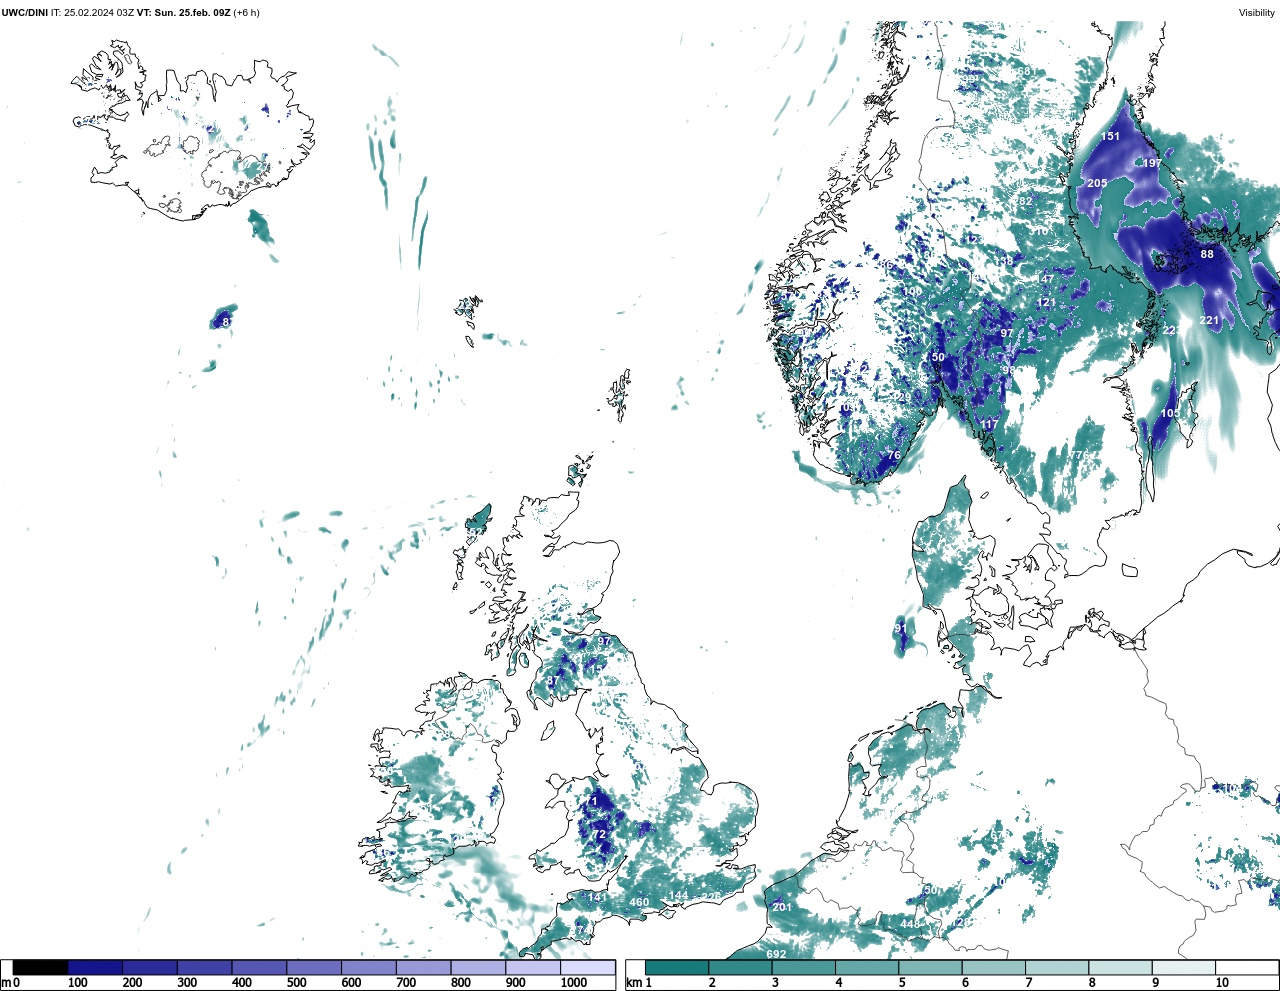Click the '221' visibility value on map
1280x991 pixels.
1209,320
